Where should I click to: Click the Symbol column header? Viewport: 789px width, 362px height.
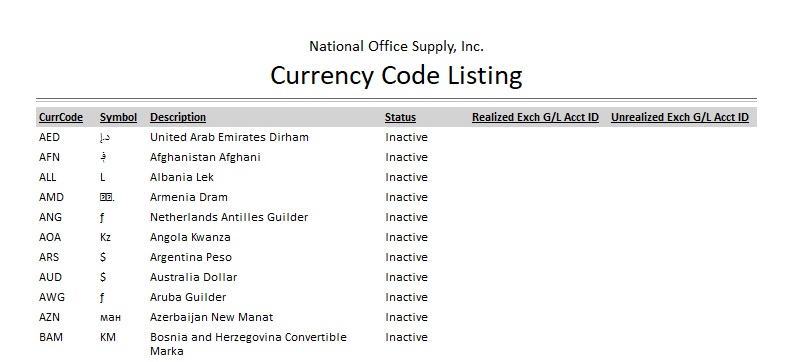[x=118, y=117]
